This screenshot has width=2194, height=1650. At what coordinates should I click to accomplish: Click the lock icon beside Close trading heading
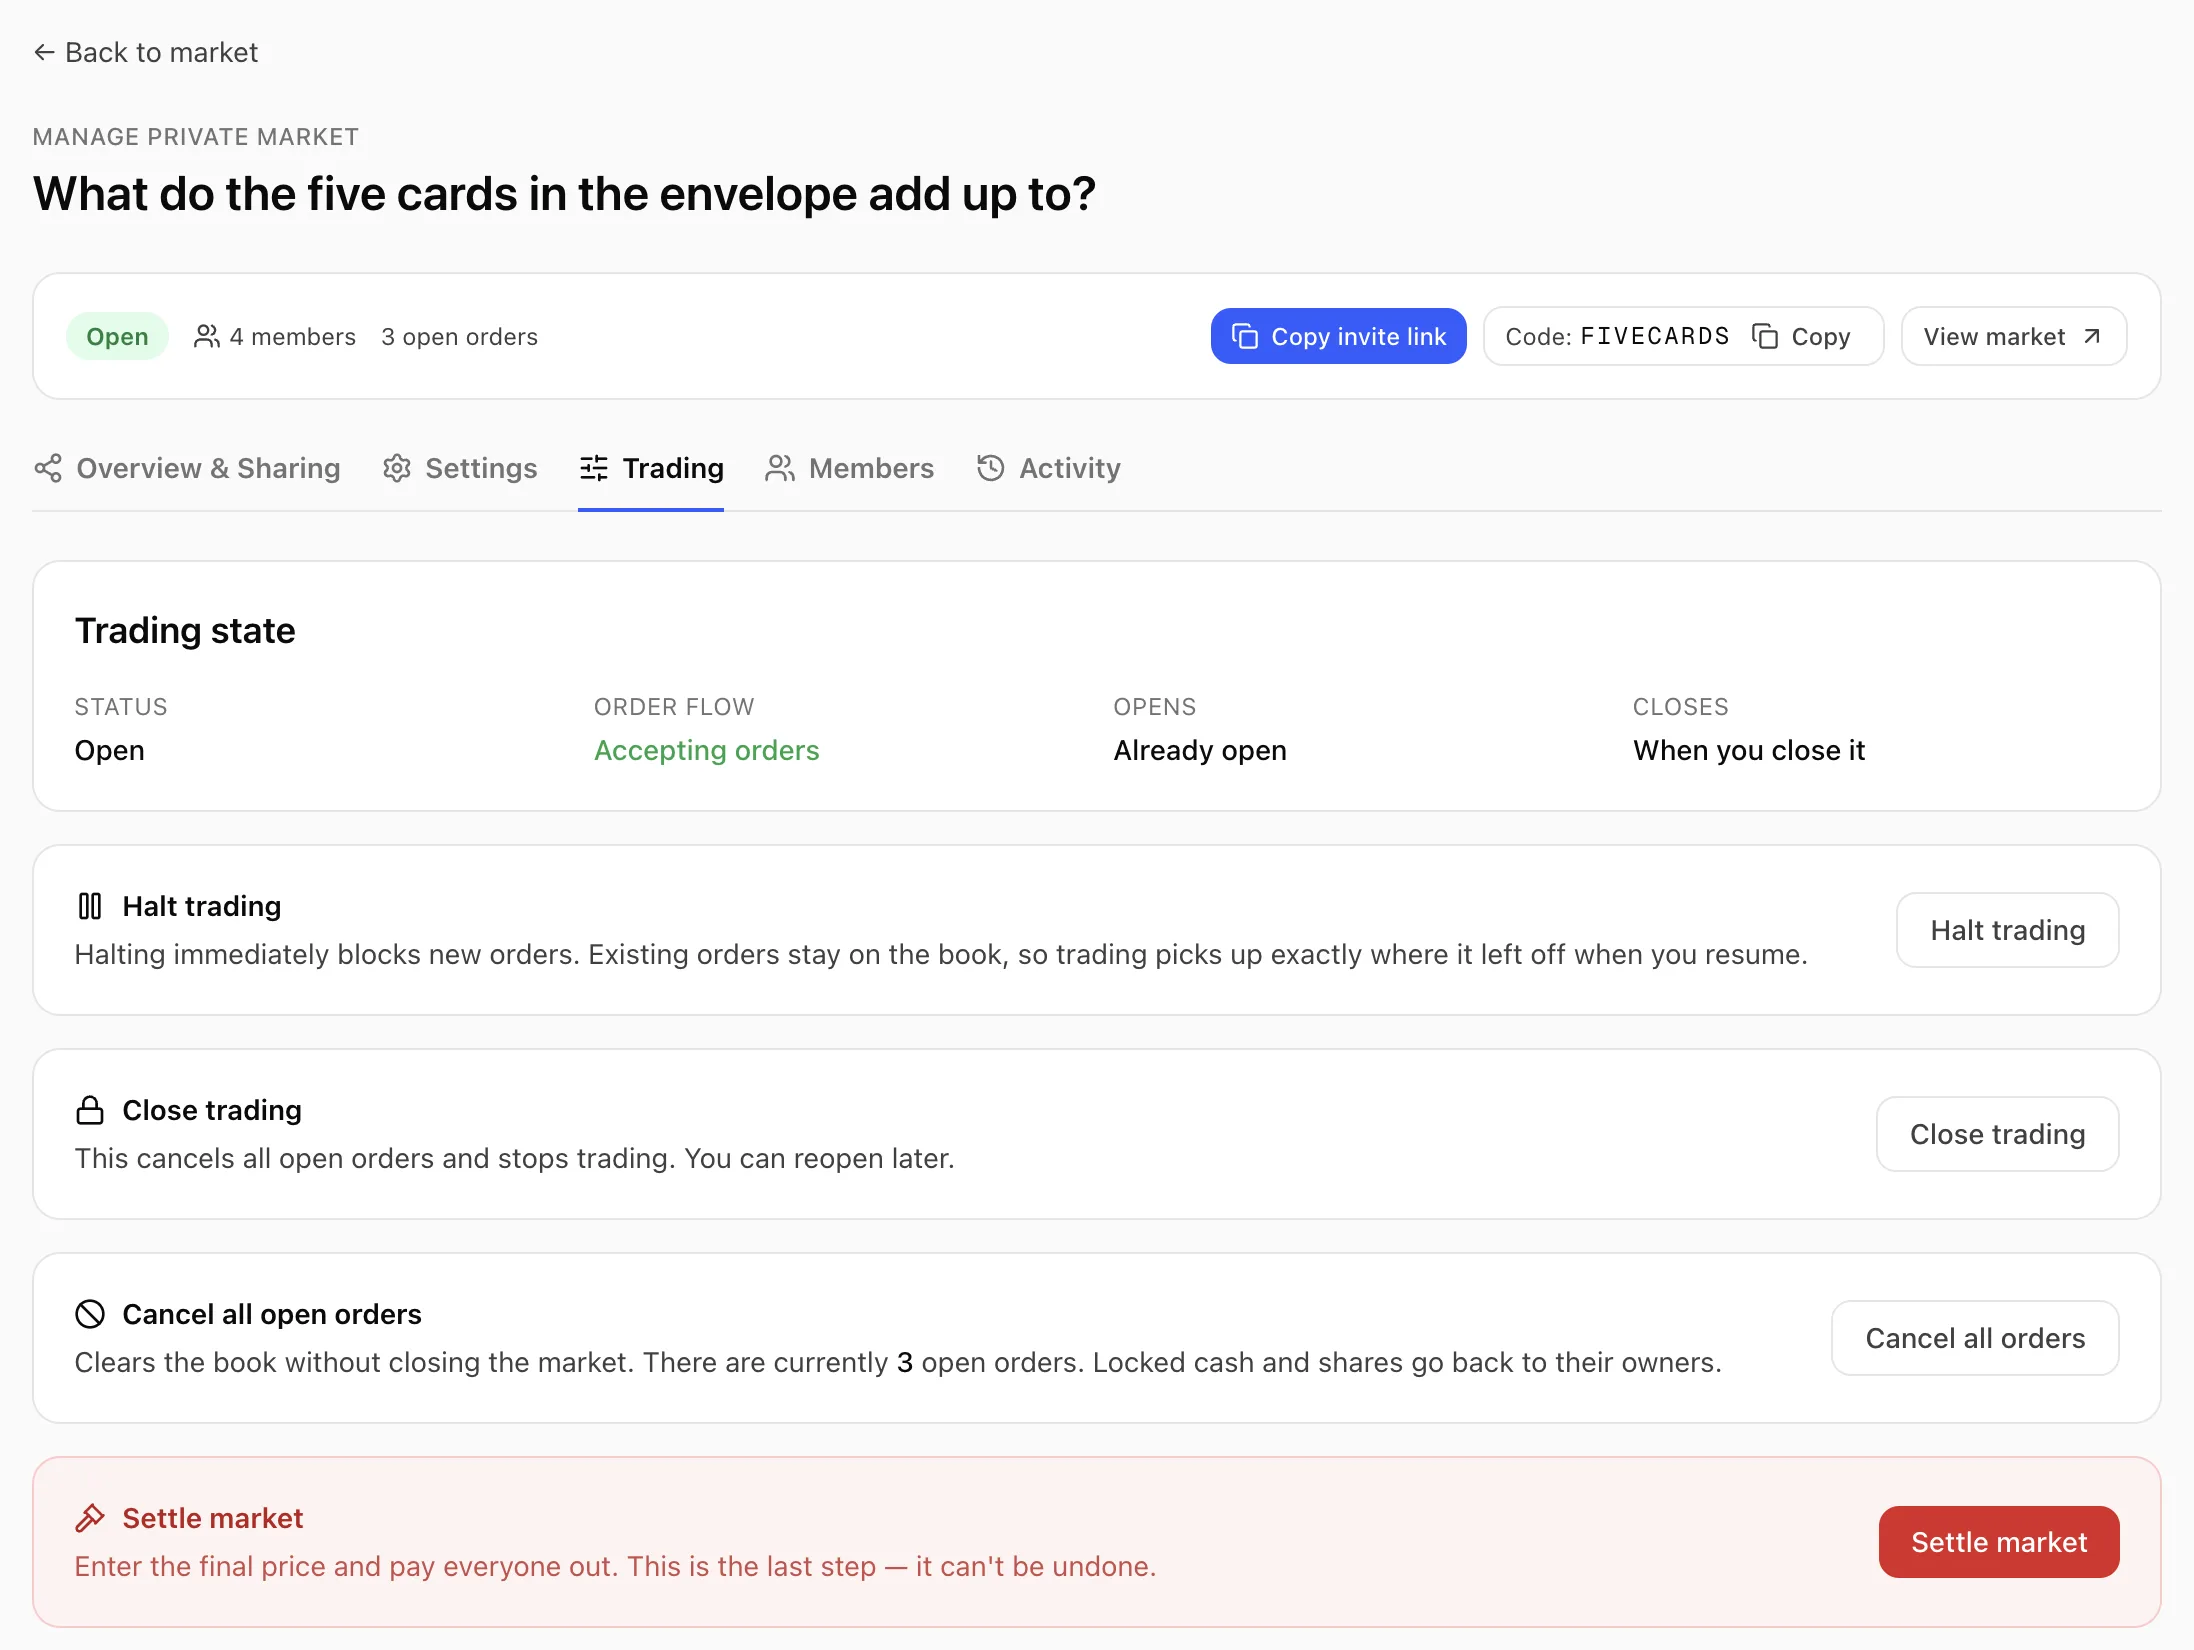pos(90,1110)
